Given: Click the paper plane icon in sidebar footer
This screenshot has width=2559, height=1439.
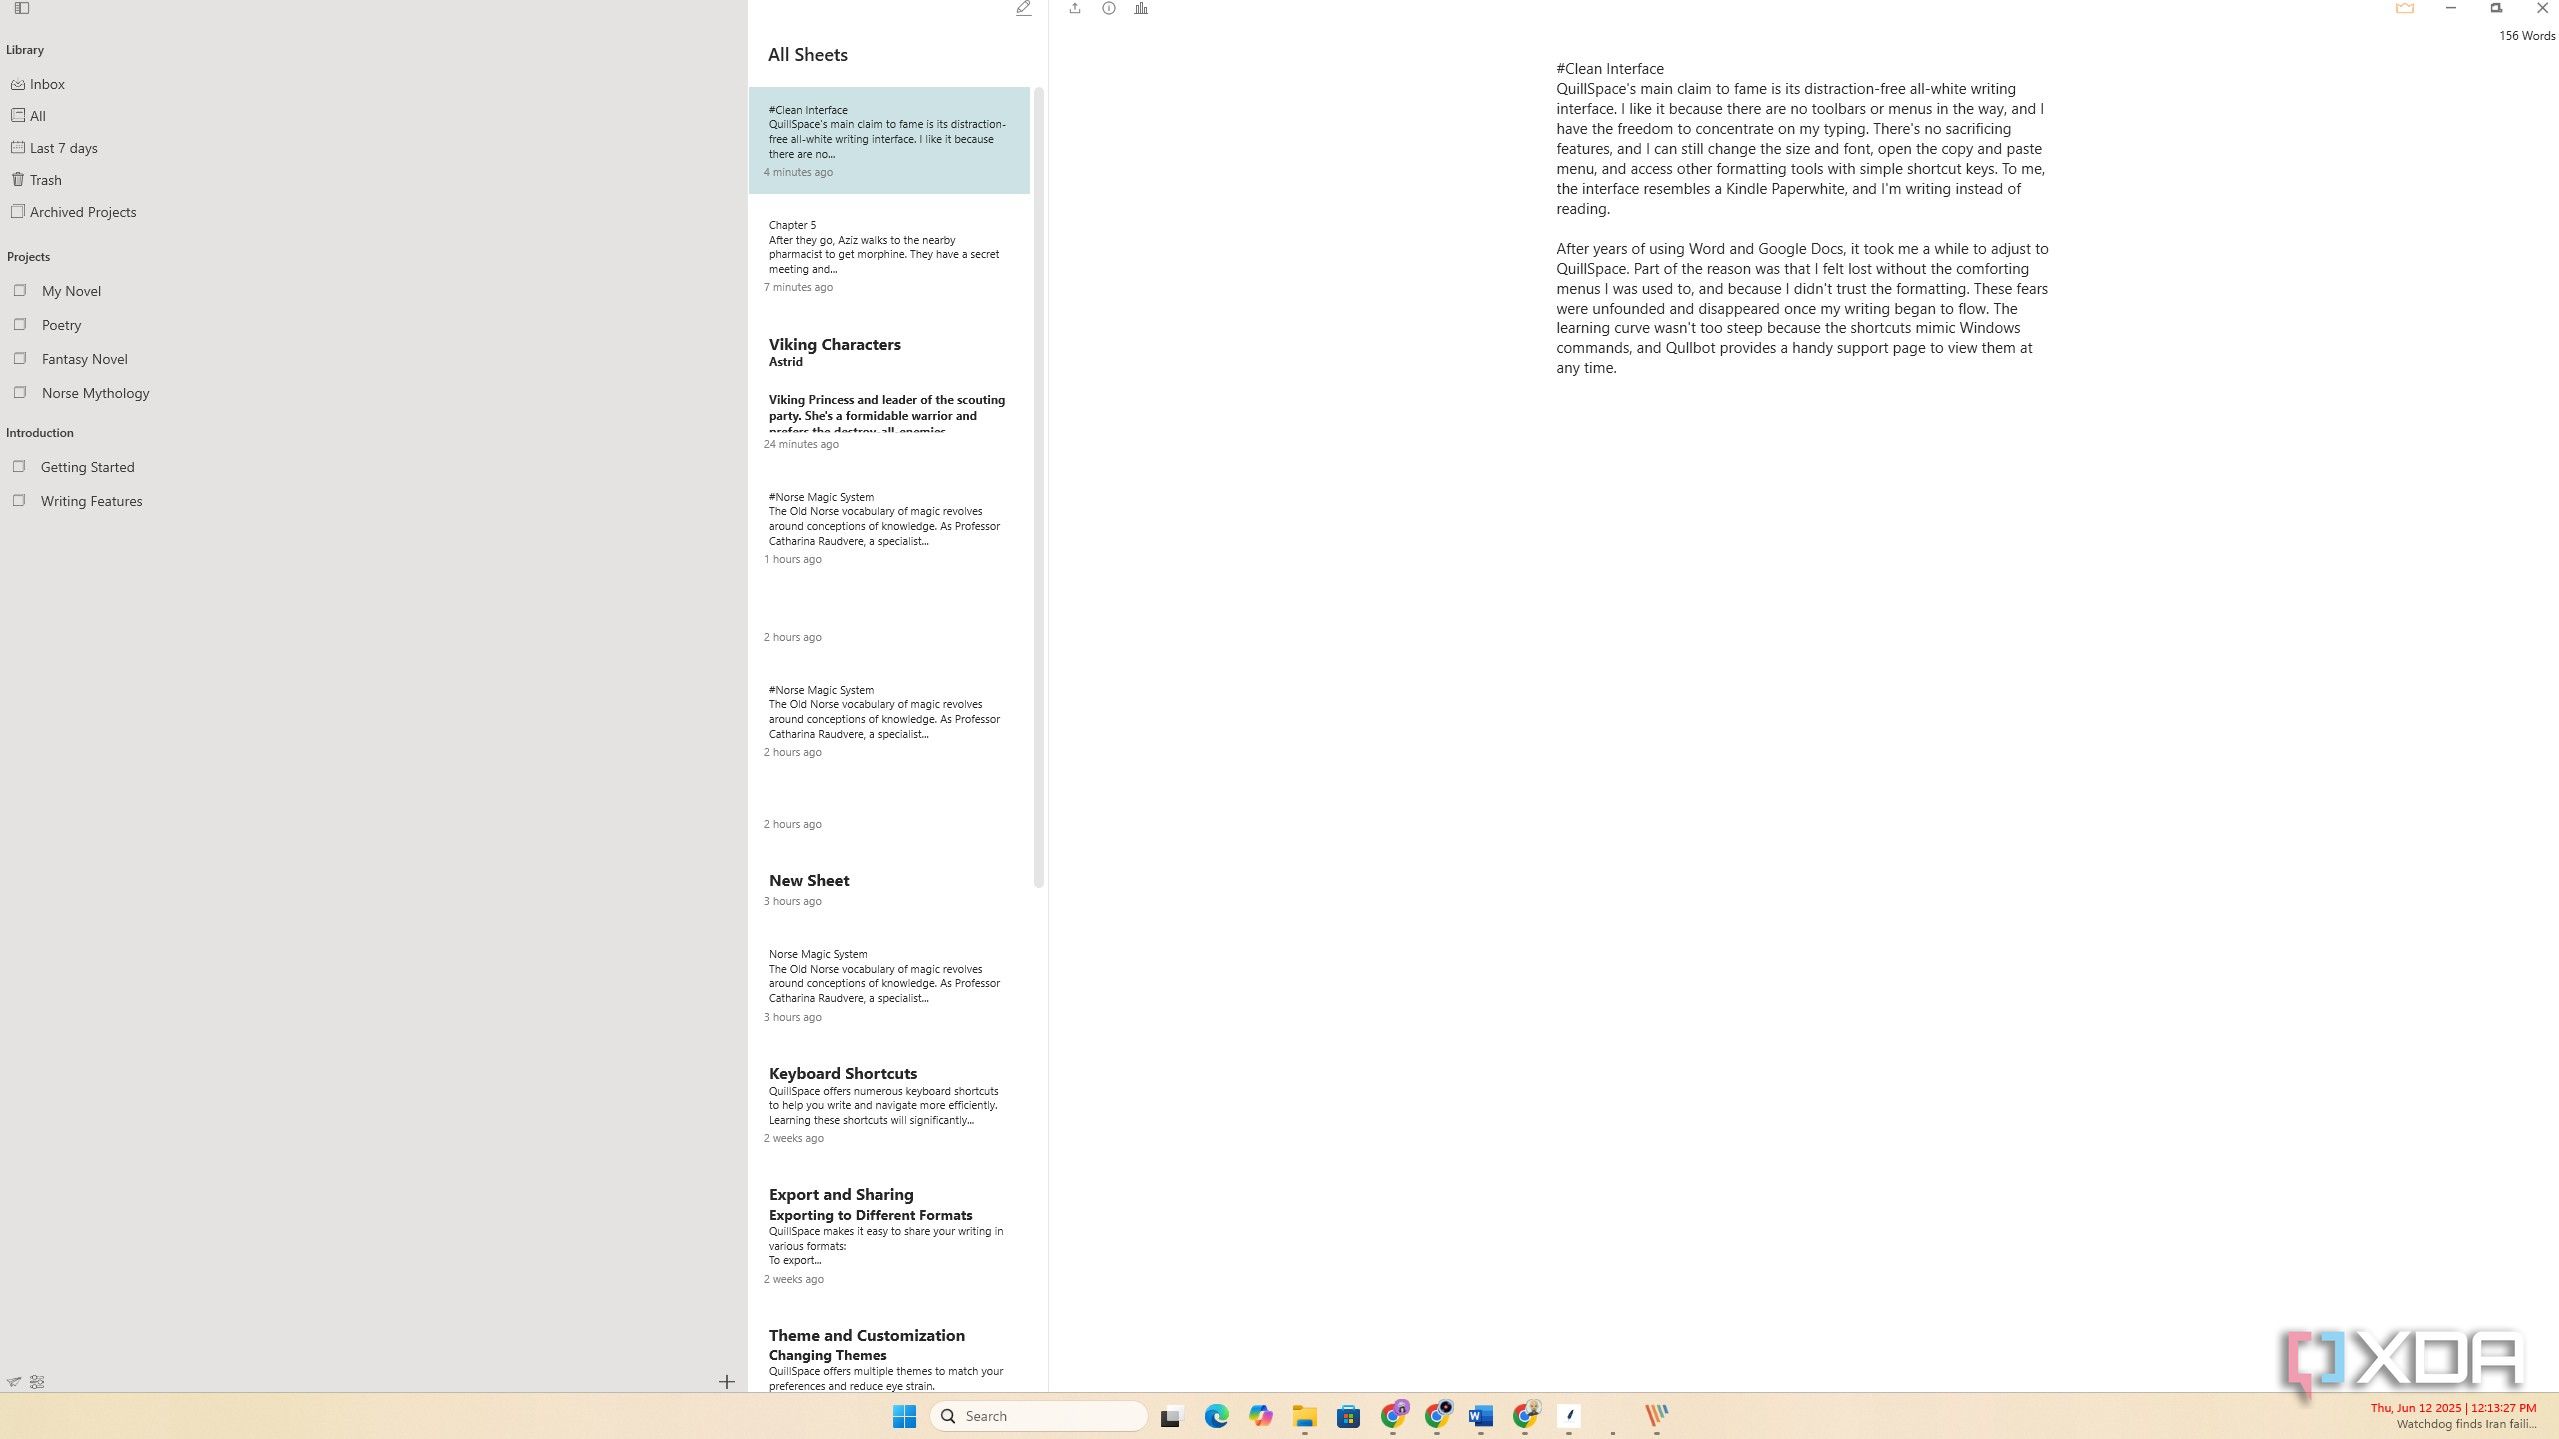Looking at the screenshot, I should tap(14, 1382).
